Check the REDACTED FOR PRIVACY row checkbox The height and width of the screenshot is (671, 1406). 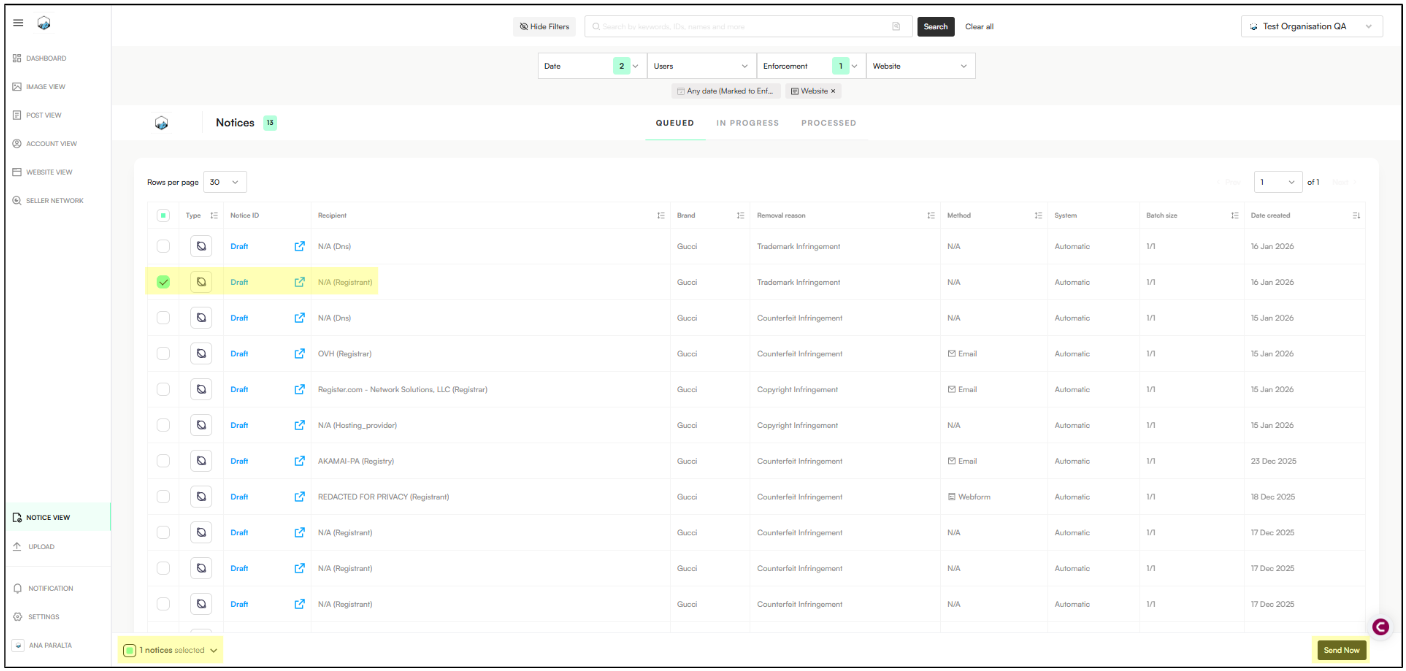click(x=163, y=497)
